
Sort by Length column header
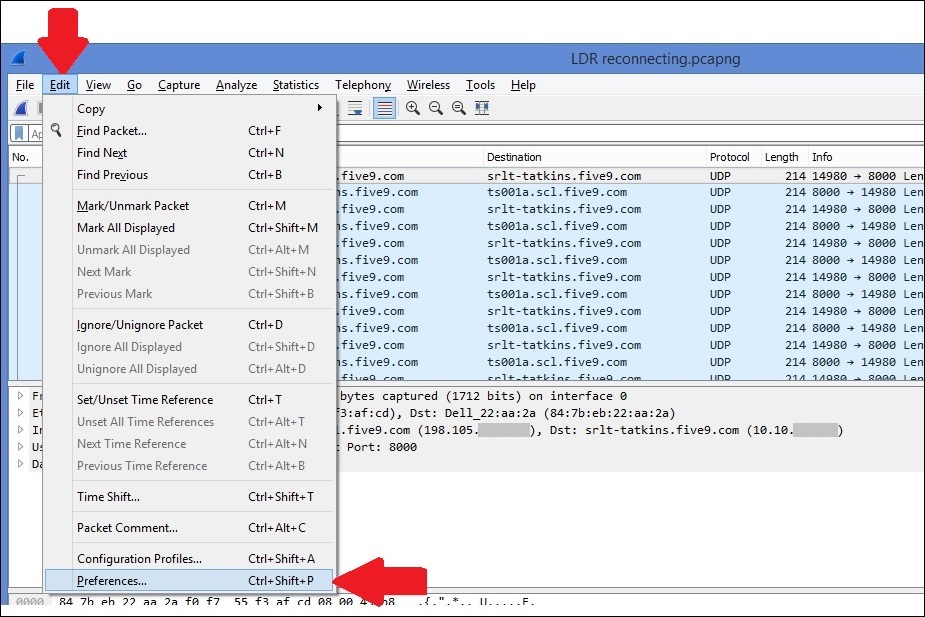pyautogui.click(x=784, y=157)
